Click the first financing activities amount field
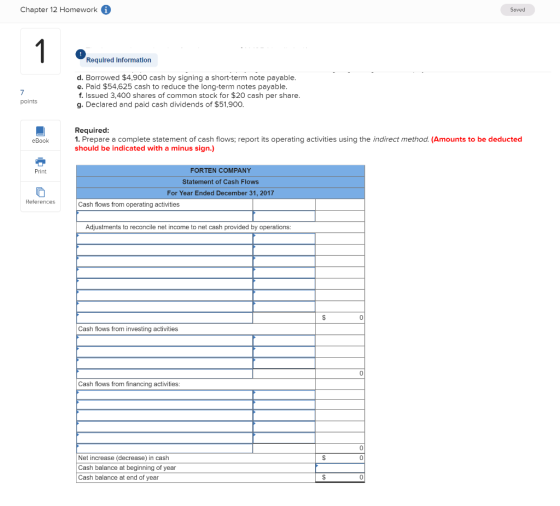This screenshot has height=506, width=560. [x=284, y=395]
